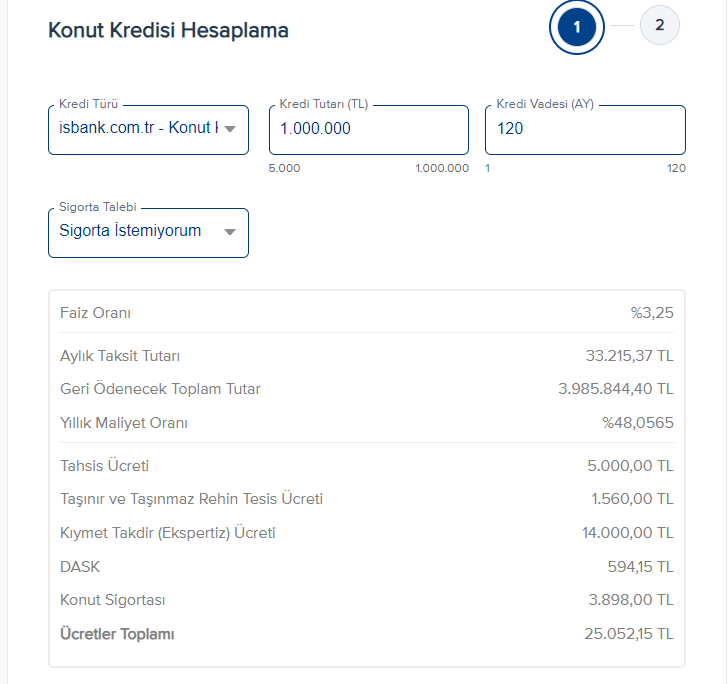Click the Kıymet Takdir (Ekspertiz) Ücreti label
Viewport: 728px width, 684px height.
(x=167, y=533)
